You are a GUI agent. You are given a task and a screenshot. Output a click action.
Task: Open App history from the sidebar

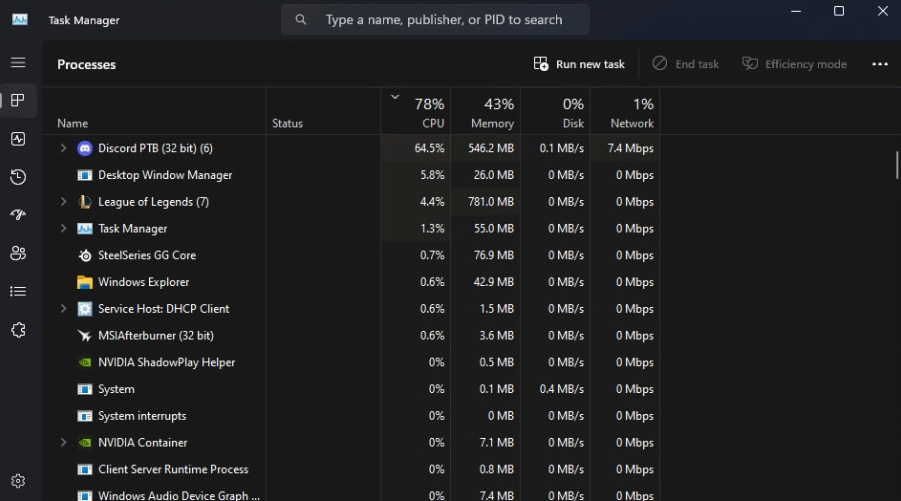tap(18, 177)
